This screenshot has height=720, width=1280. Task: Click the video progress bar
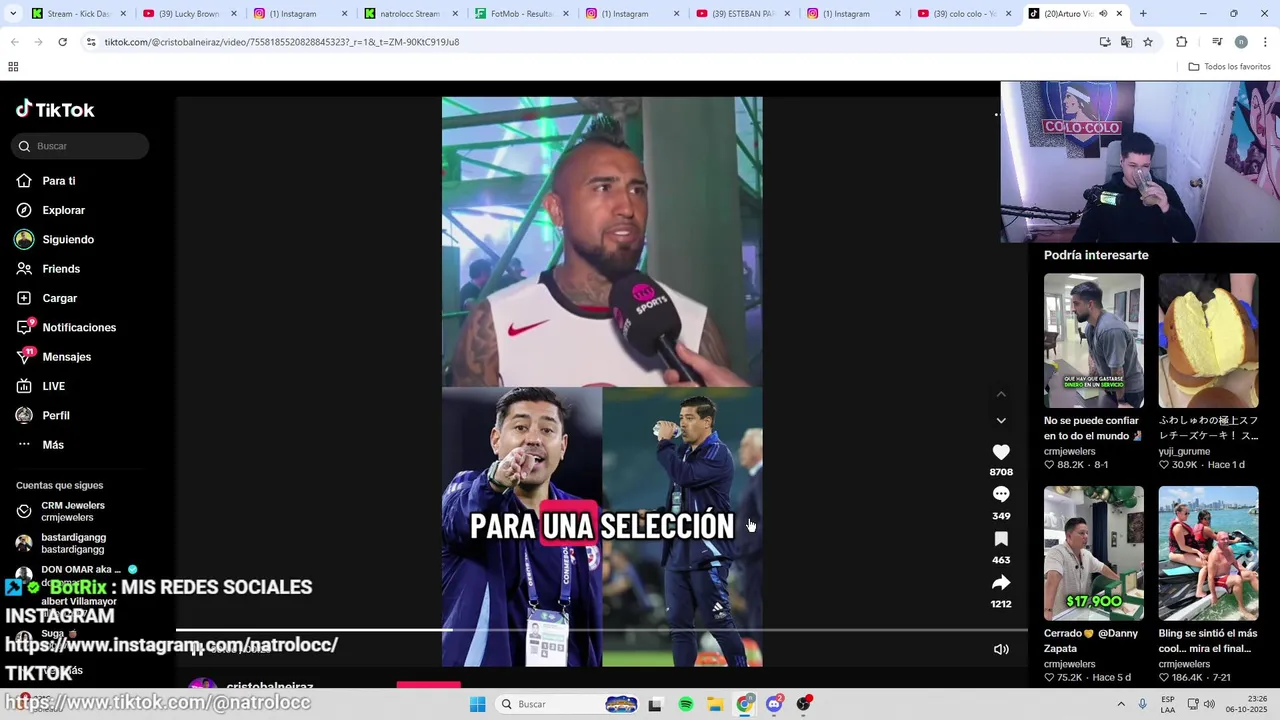click(602, 630)
